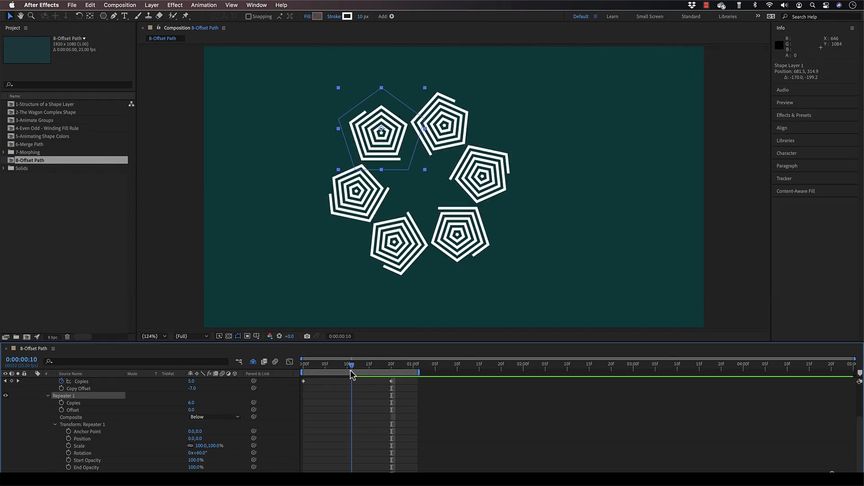
Task: Click the Rotation stopwatch icon
Action: click(x=69, y=453)
